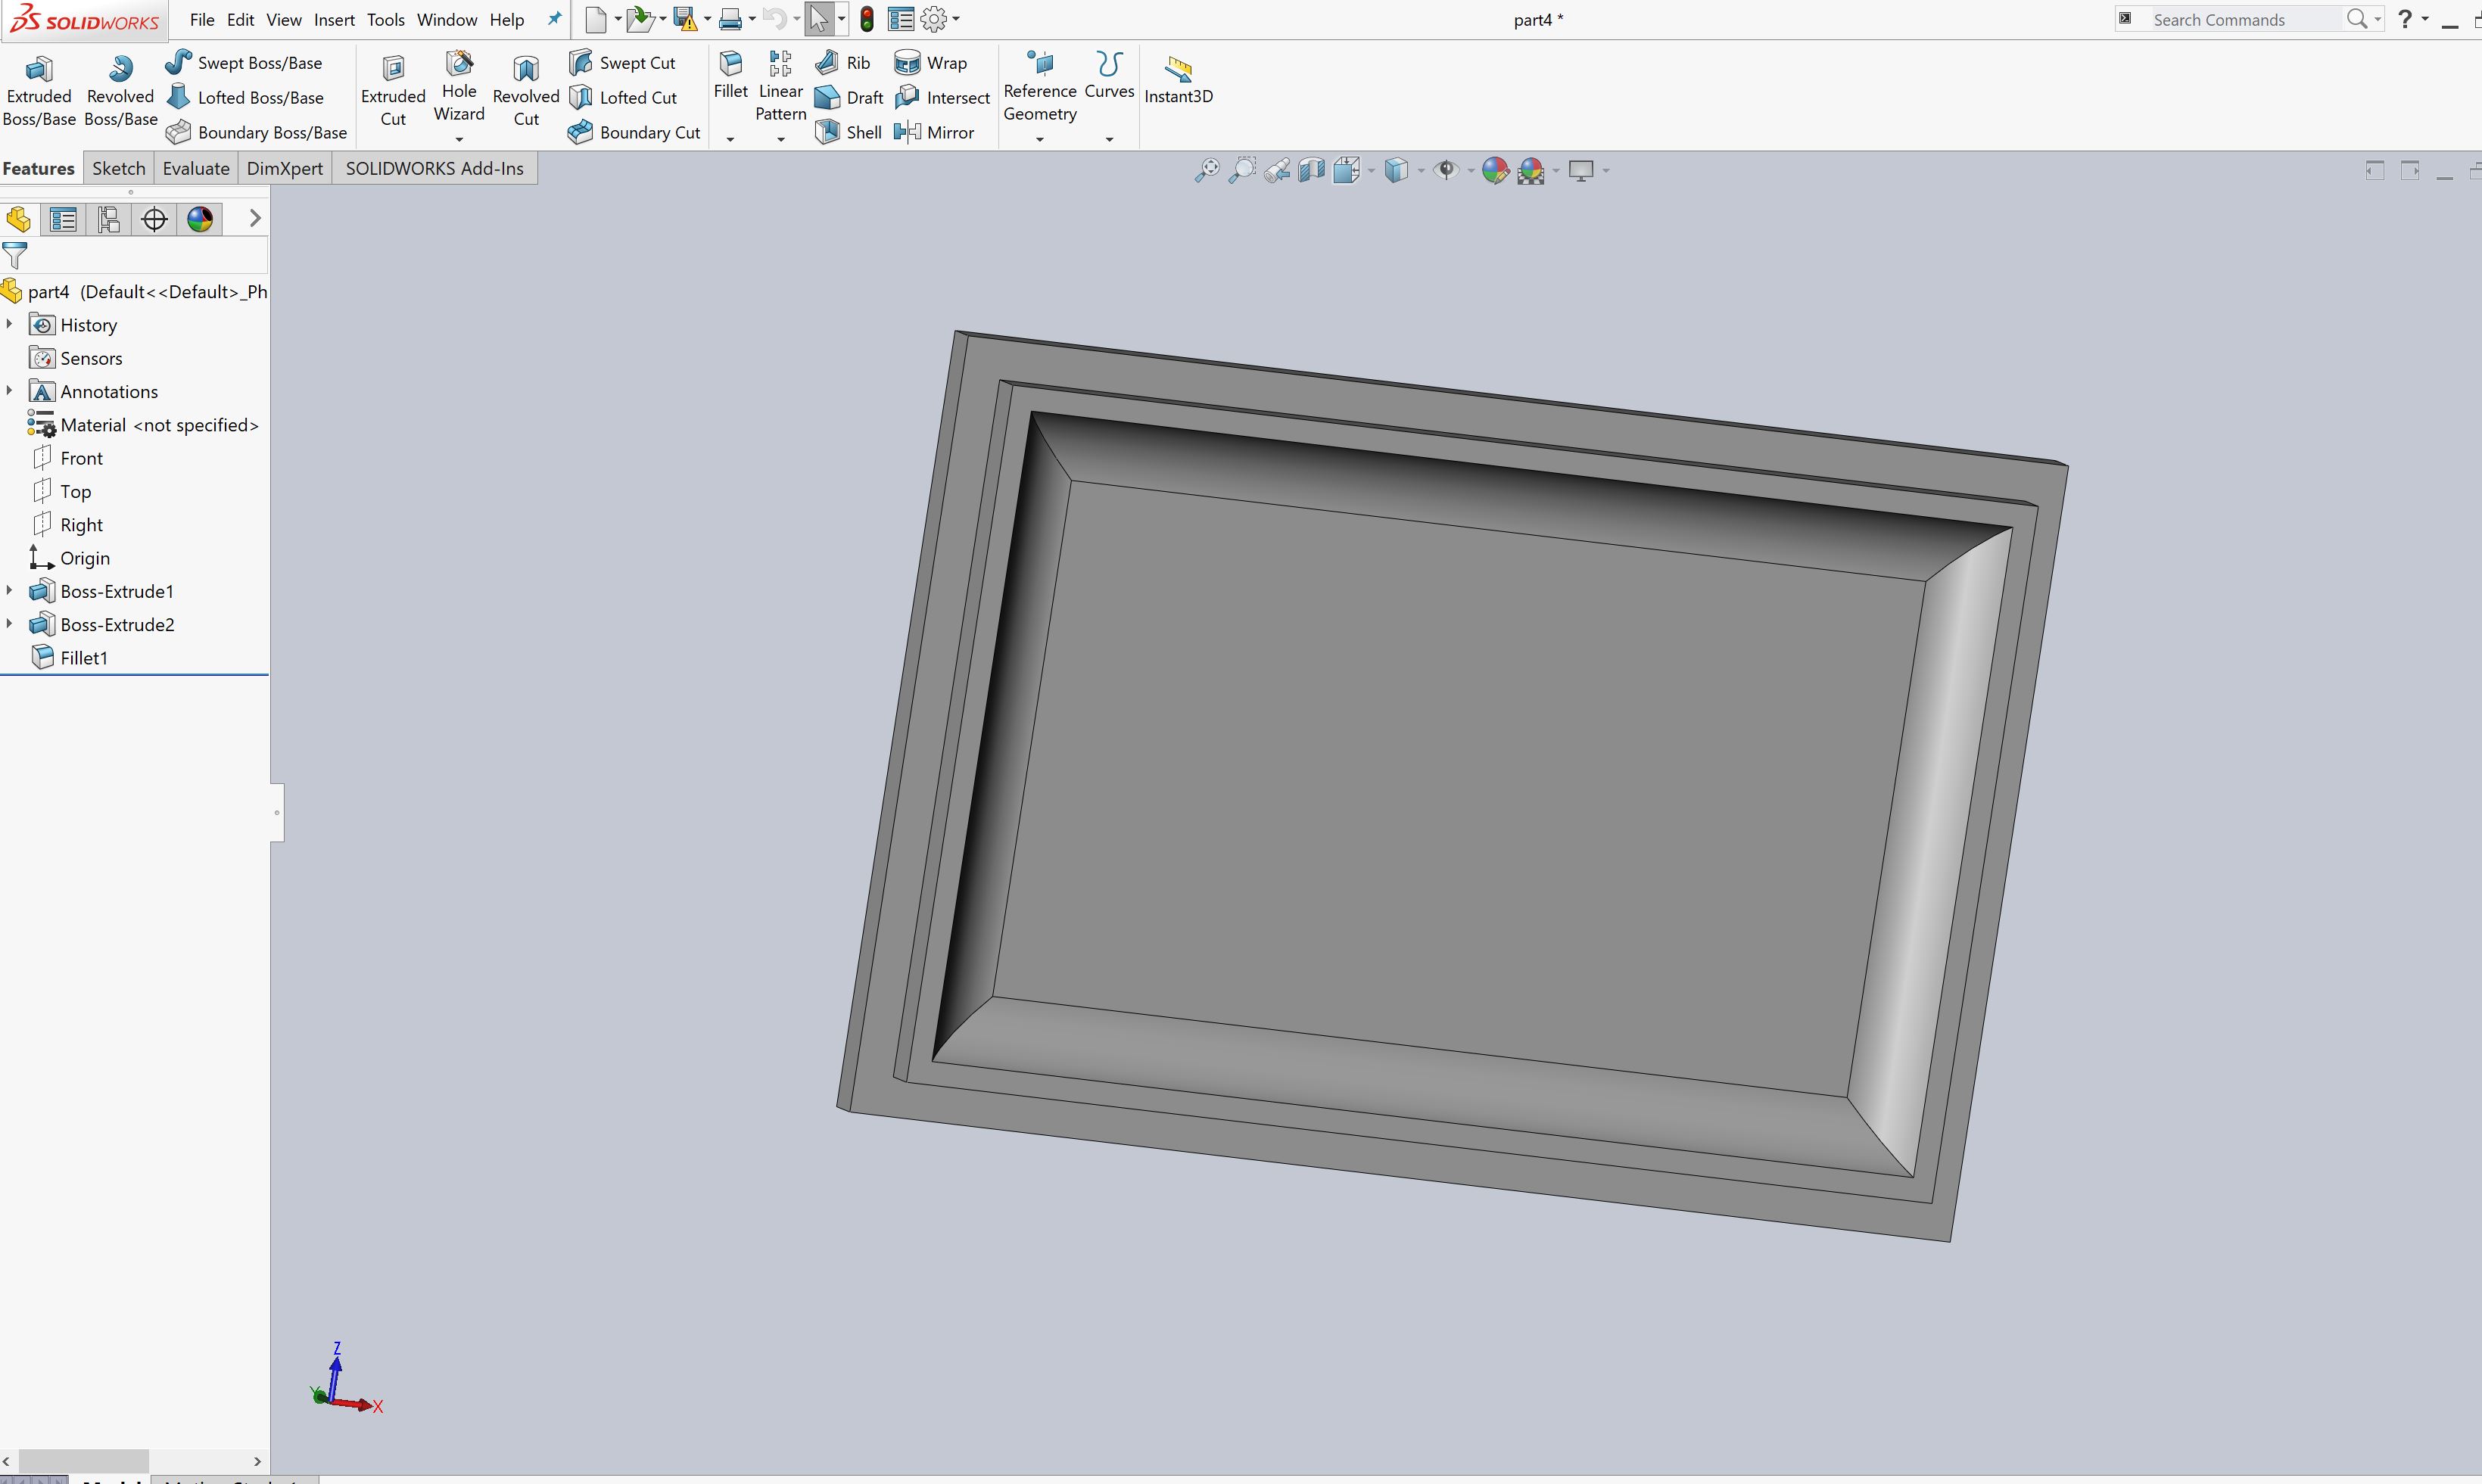Select the Top plane
Screen dimensions: 2482x1484
tap(75, 491)
